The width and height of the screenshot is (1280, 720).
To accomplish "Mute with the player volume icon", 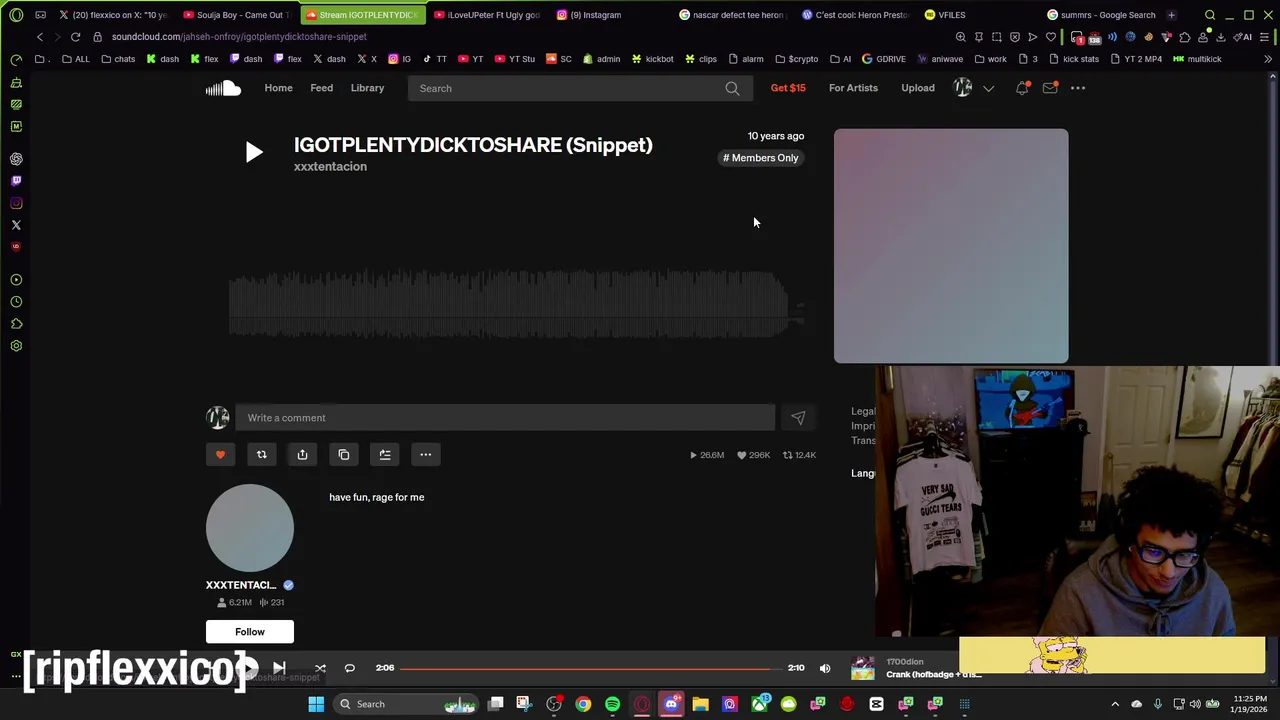I will pyautogui.click(x=825, y=668).
